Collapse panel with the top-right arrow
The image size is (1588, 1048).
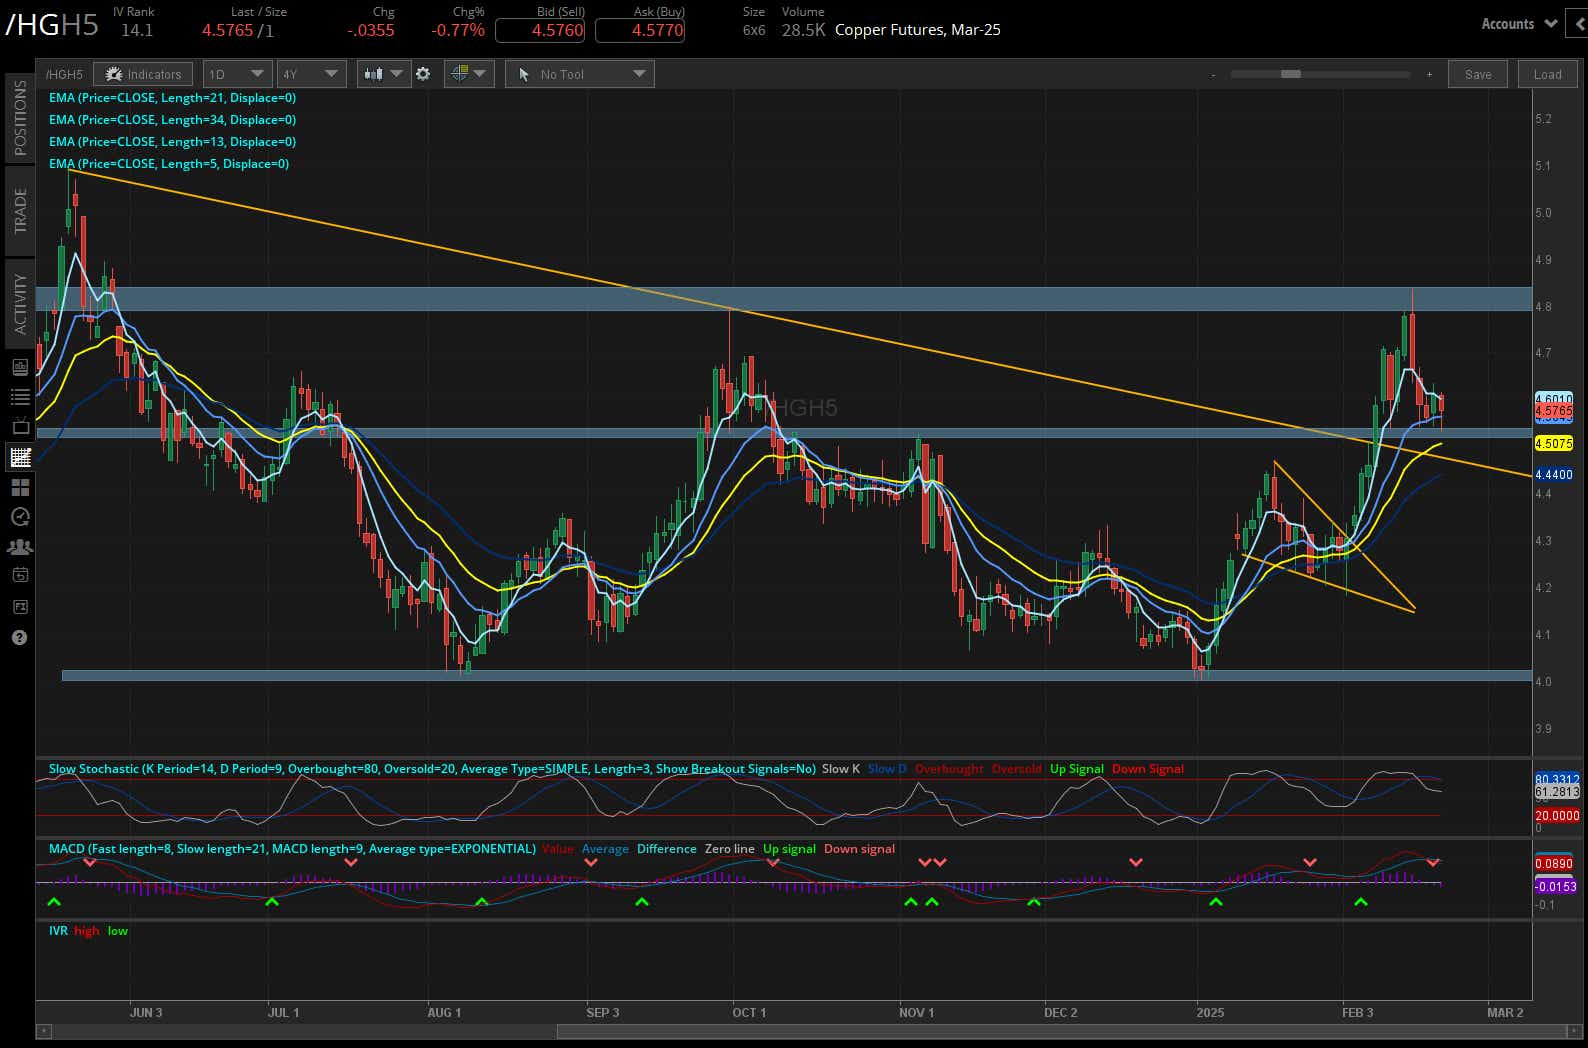tap(1578, 24)
